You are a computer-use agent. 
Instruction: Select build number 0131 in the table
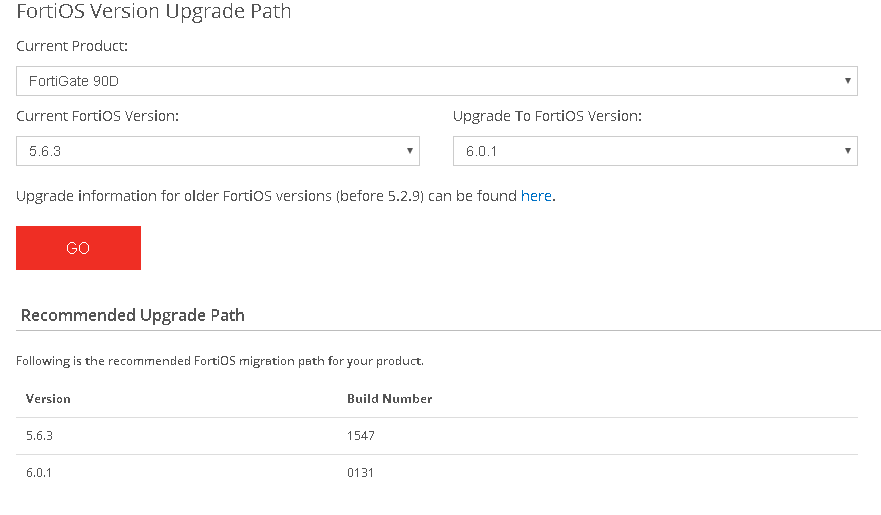360,472
